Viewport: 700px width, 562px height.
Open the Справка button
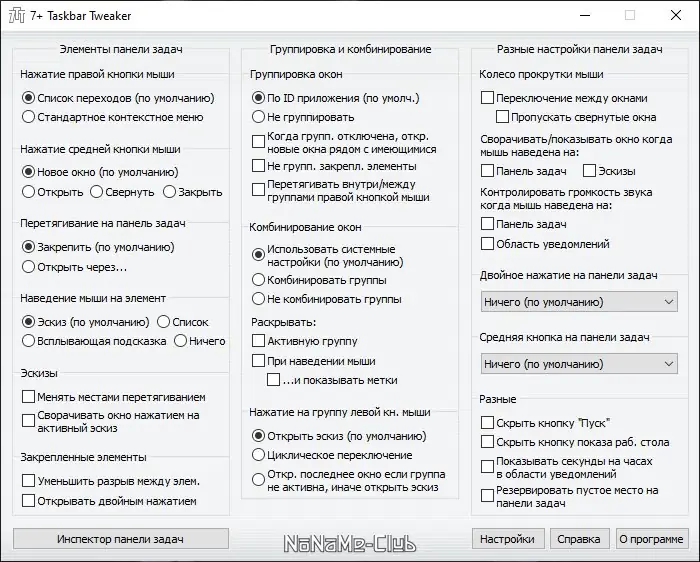tap(579, 539)
